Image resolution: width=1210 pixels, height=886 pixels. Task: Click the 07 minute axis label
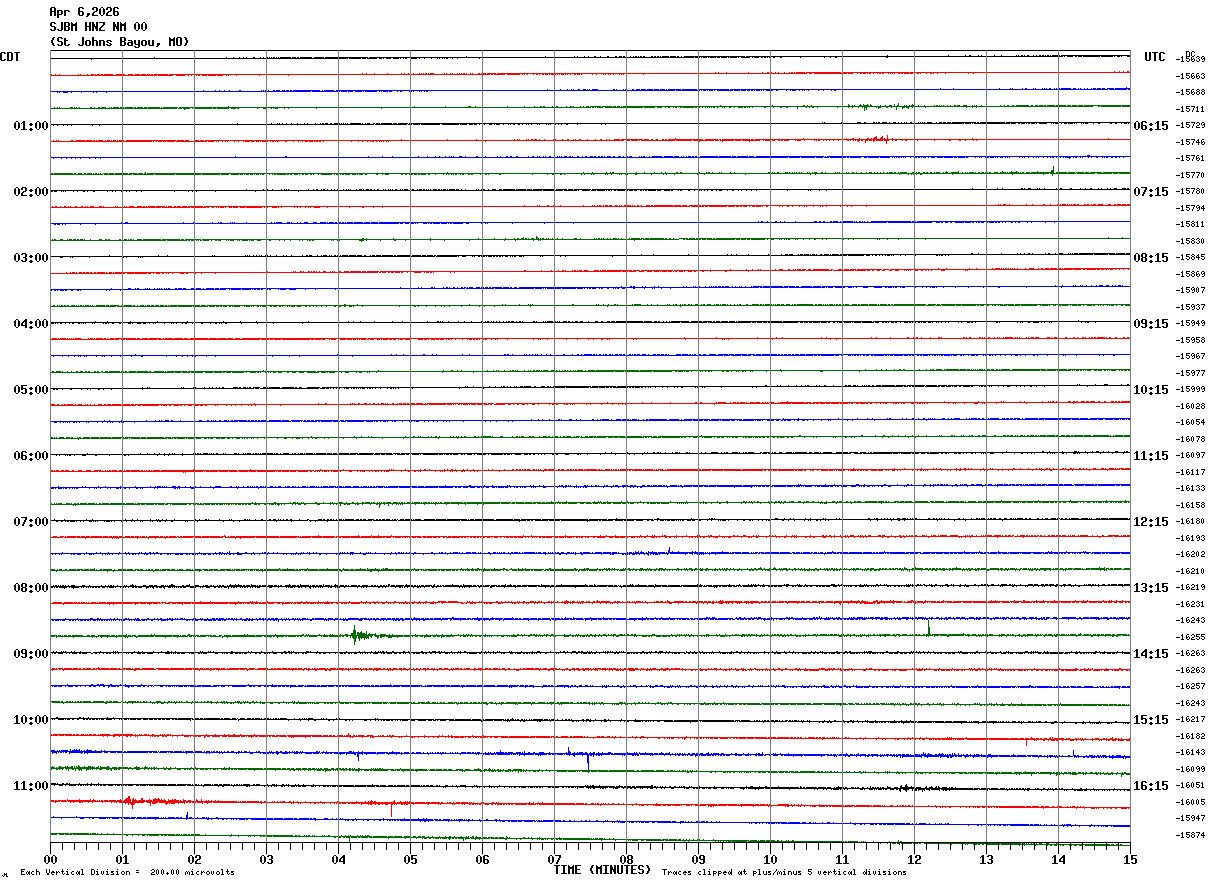[554, 859]
